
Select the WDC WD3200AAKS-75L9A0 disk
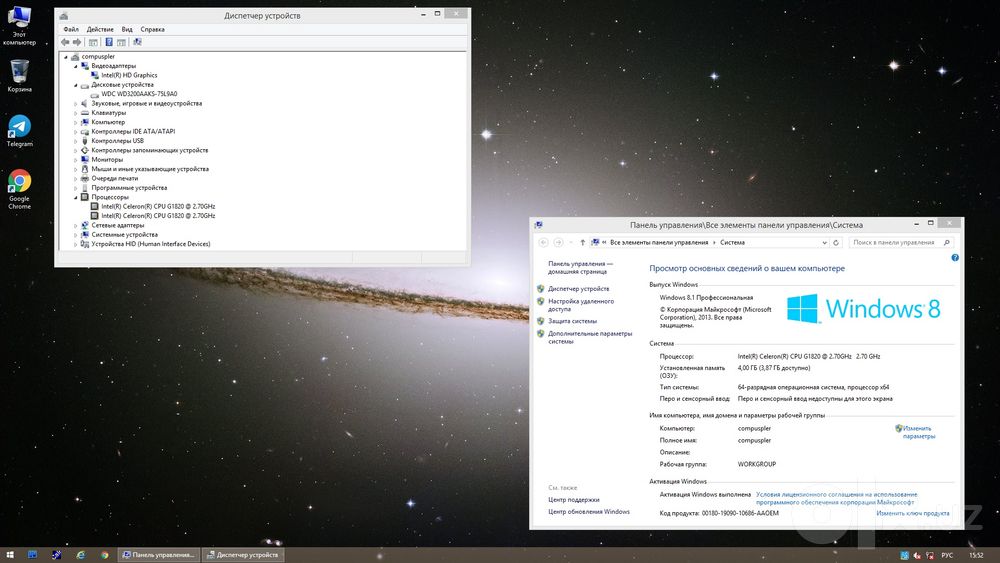139,94
